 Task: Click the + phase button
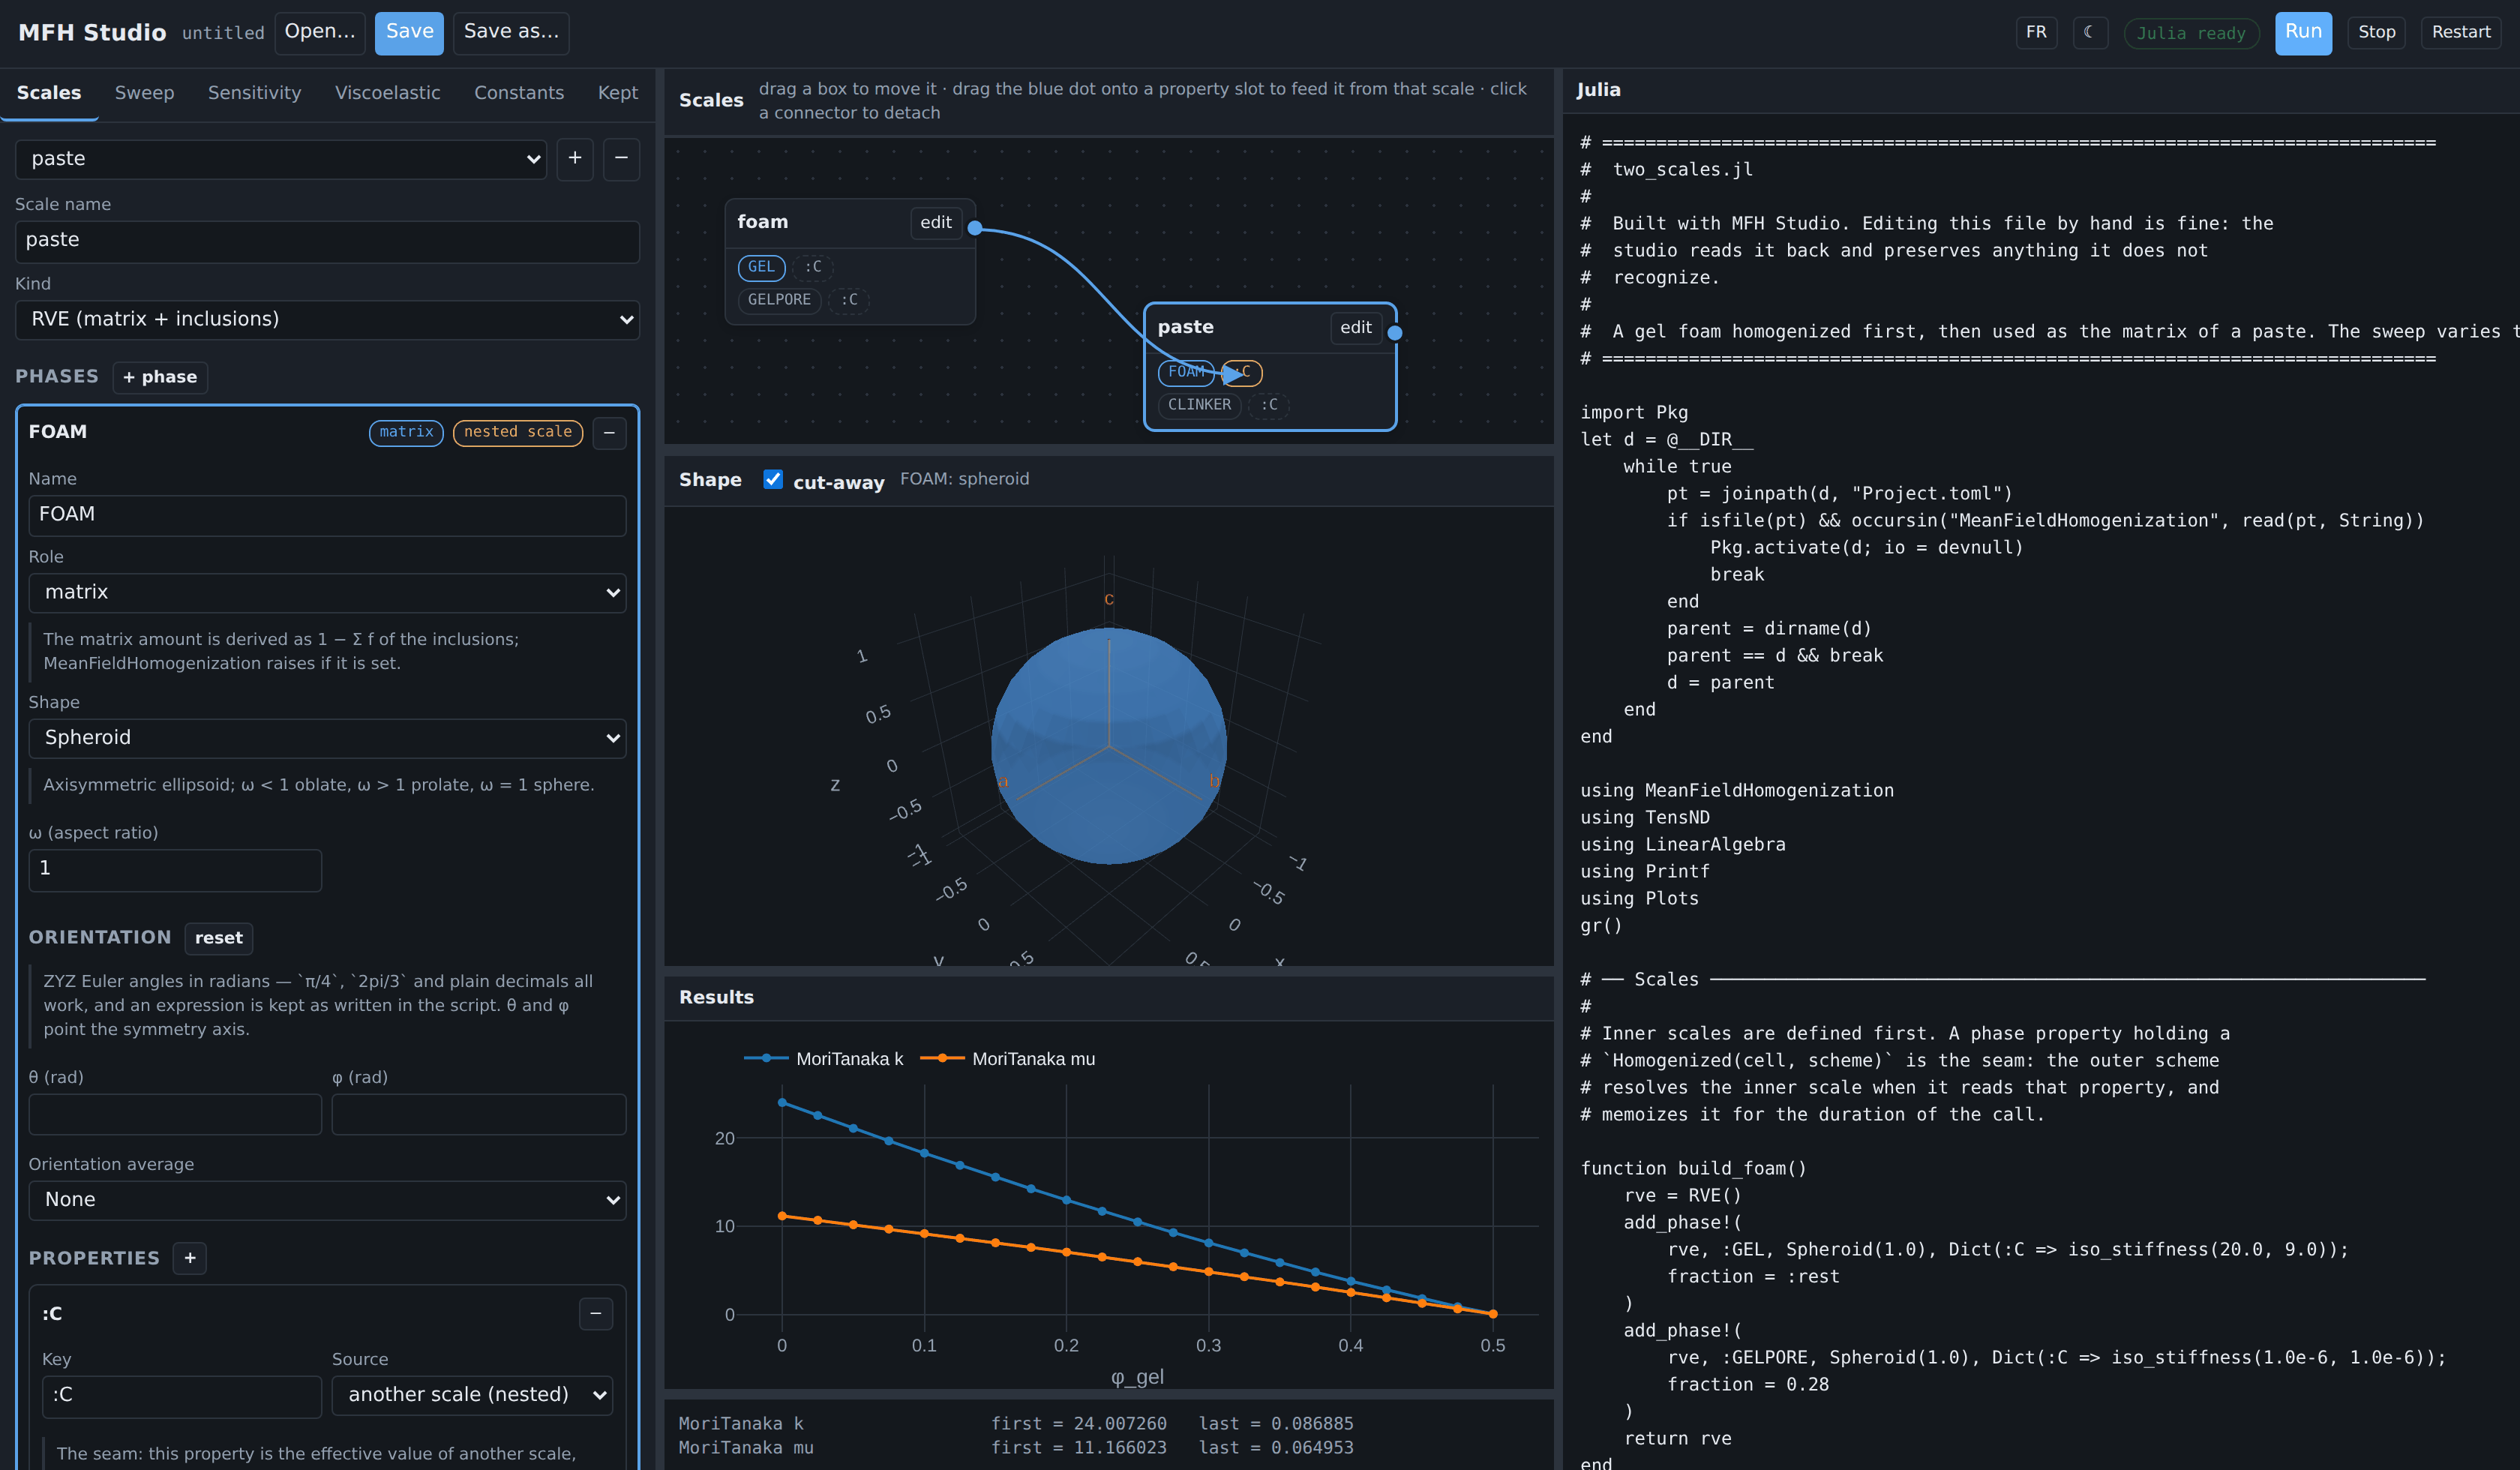(x=160, y=377)
